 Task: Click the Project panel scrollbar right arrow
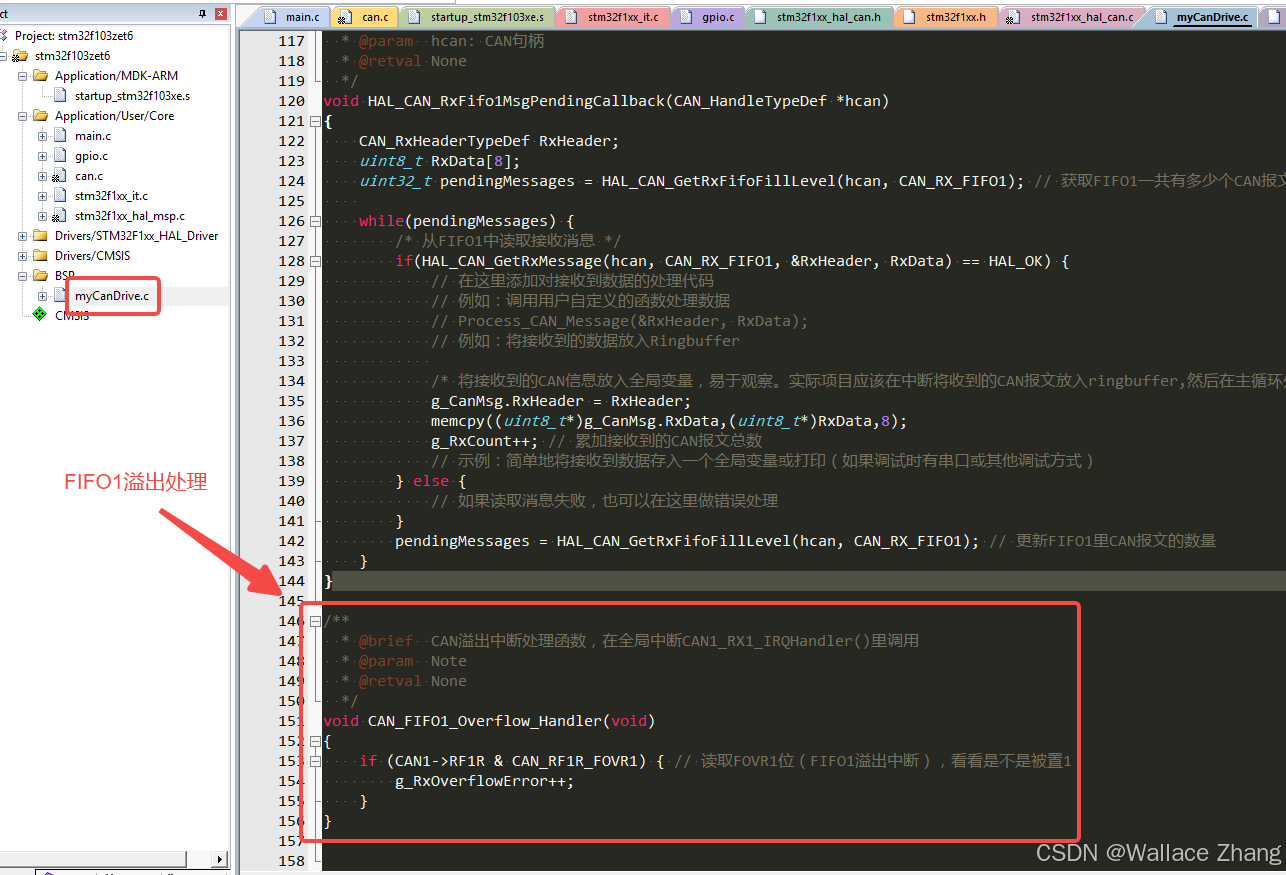pyautogui.click(x=221, y=860)
